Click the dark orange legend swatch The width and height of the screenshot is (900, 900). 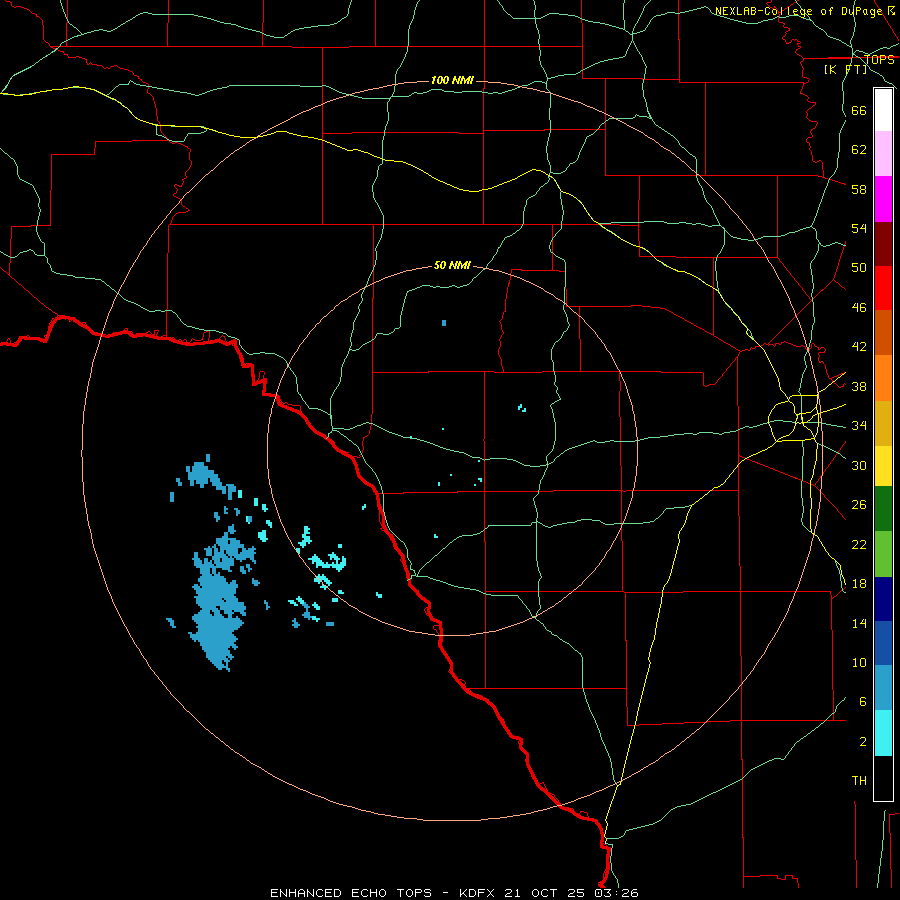883,333
